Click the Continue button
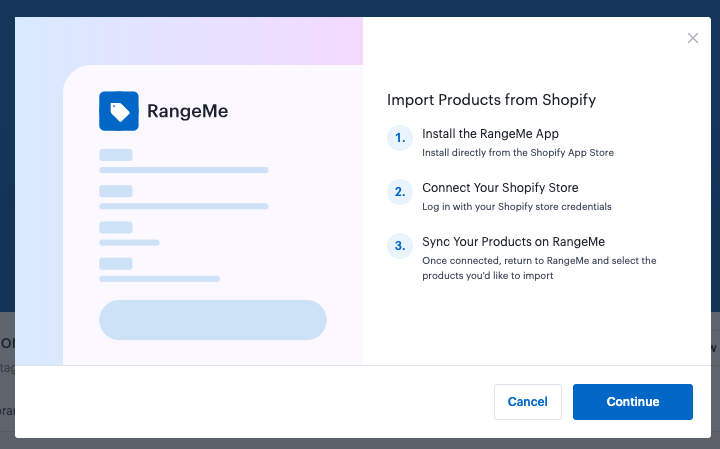Image resolution: width=720 pixels, height=449 pixels. 632,402
